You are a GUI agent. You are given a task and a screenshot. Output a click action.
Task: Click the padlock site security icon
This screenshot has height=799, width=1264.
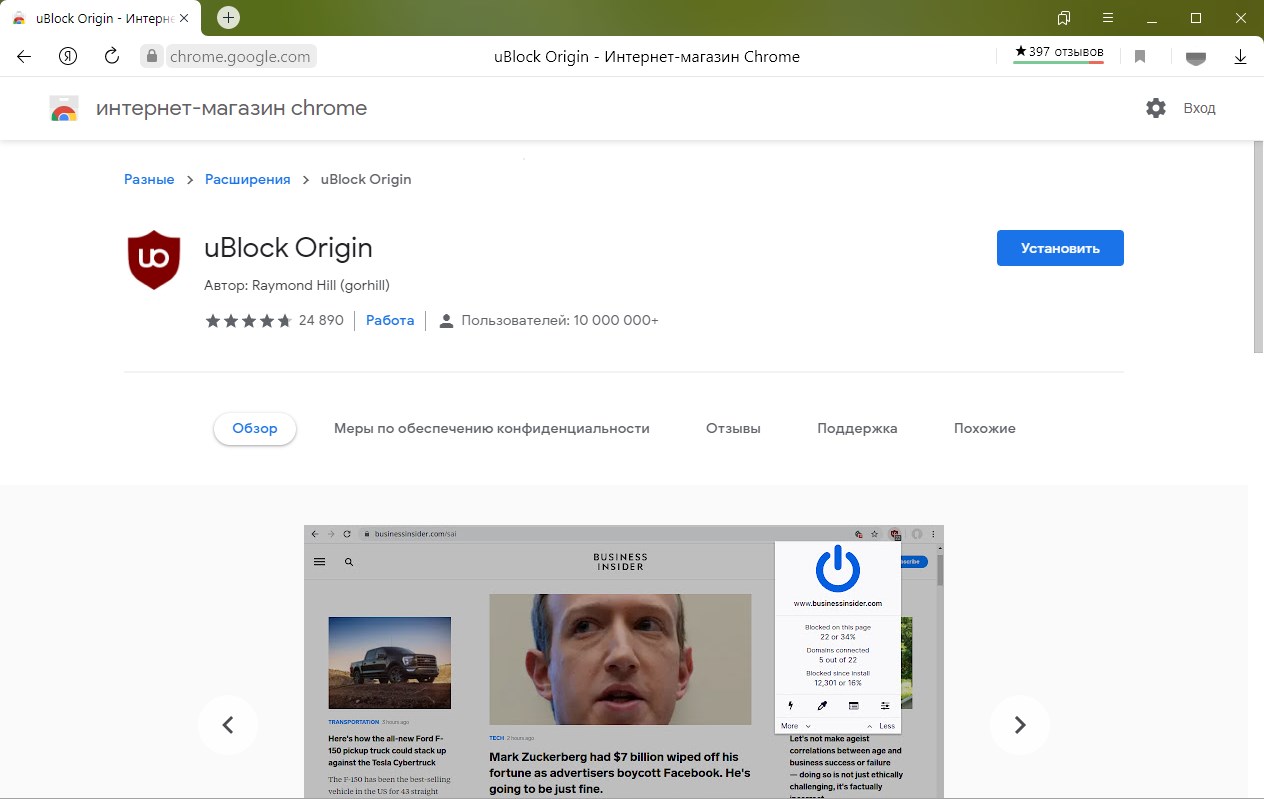coord(152,57)
